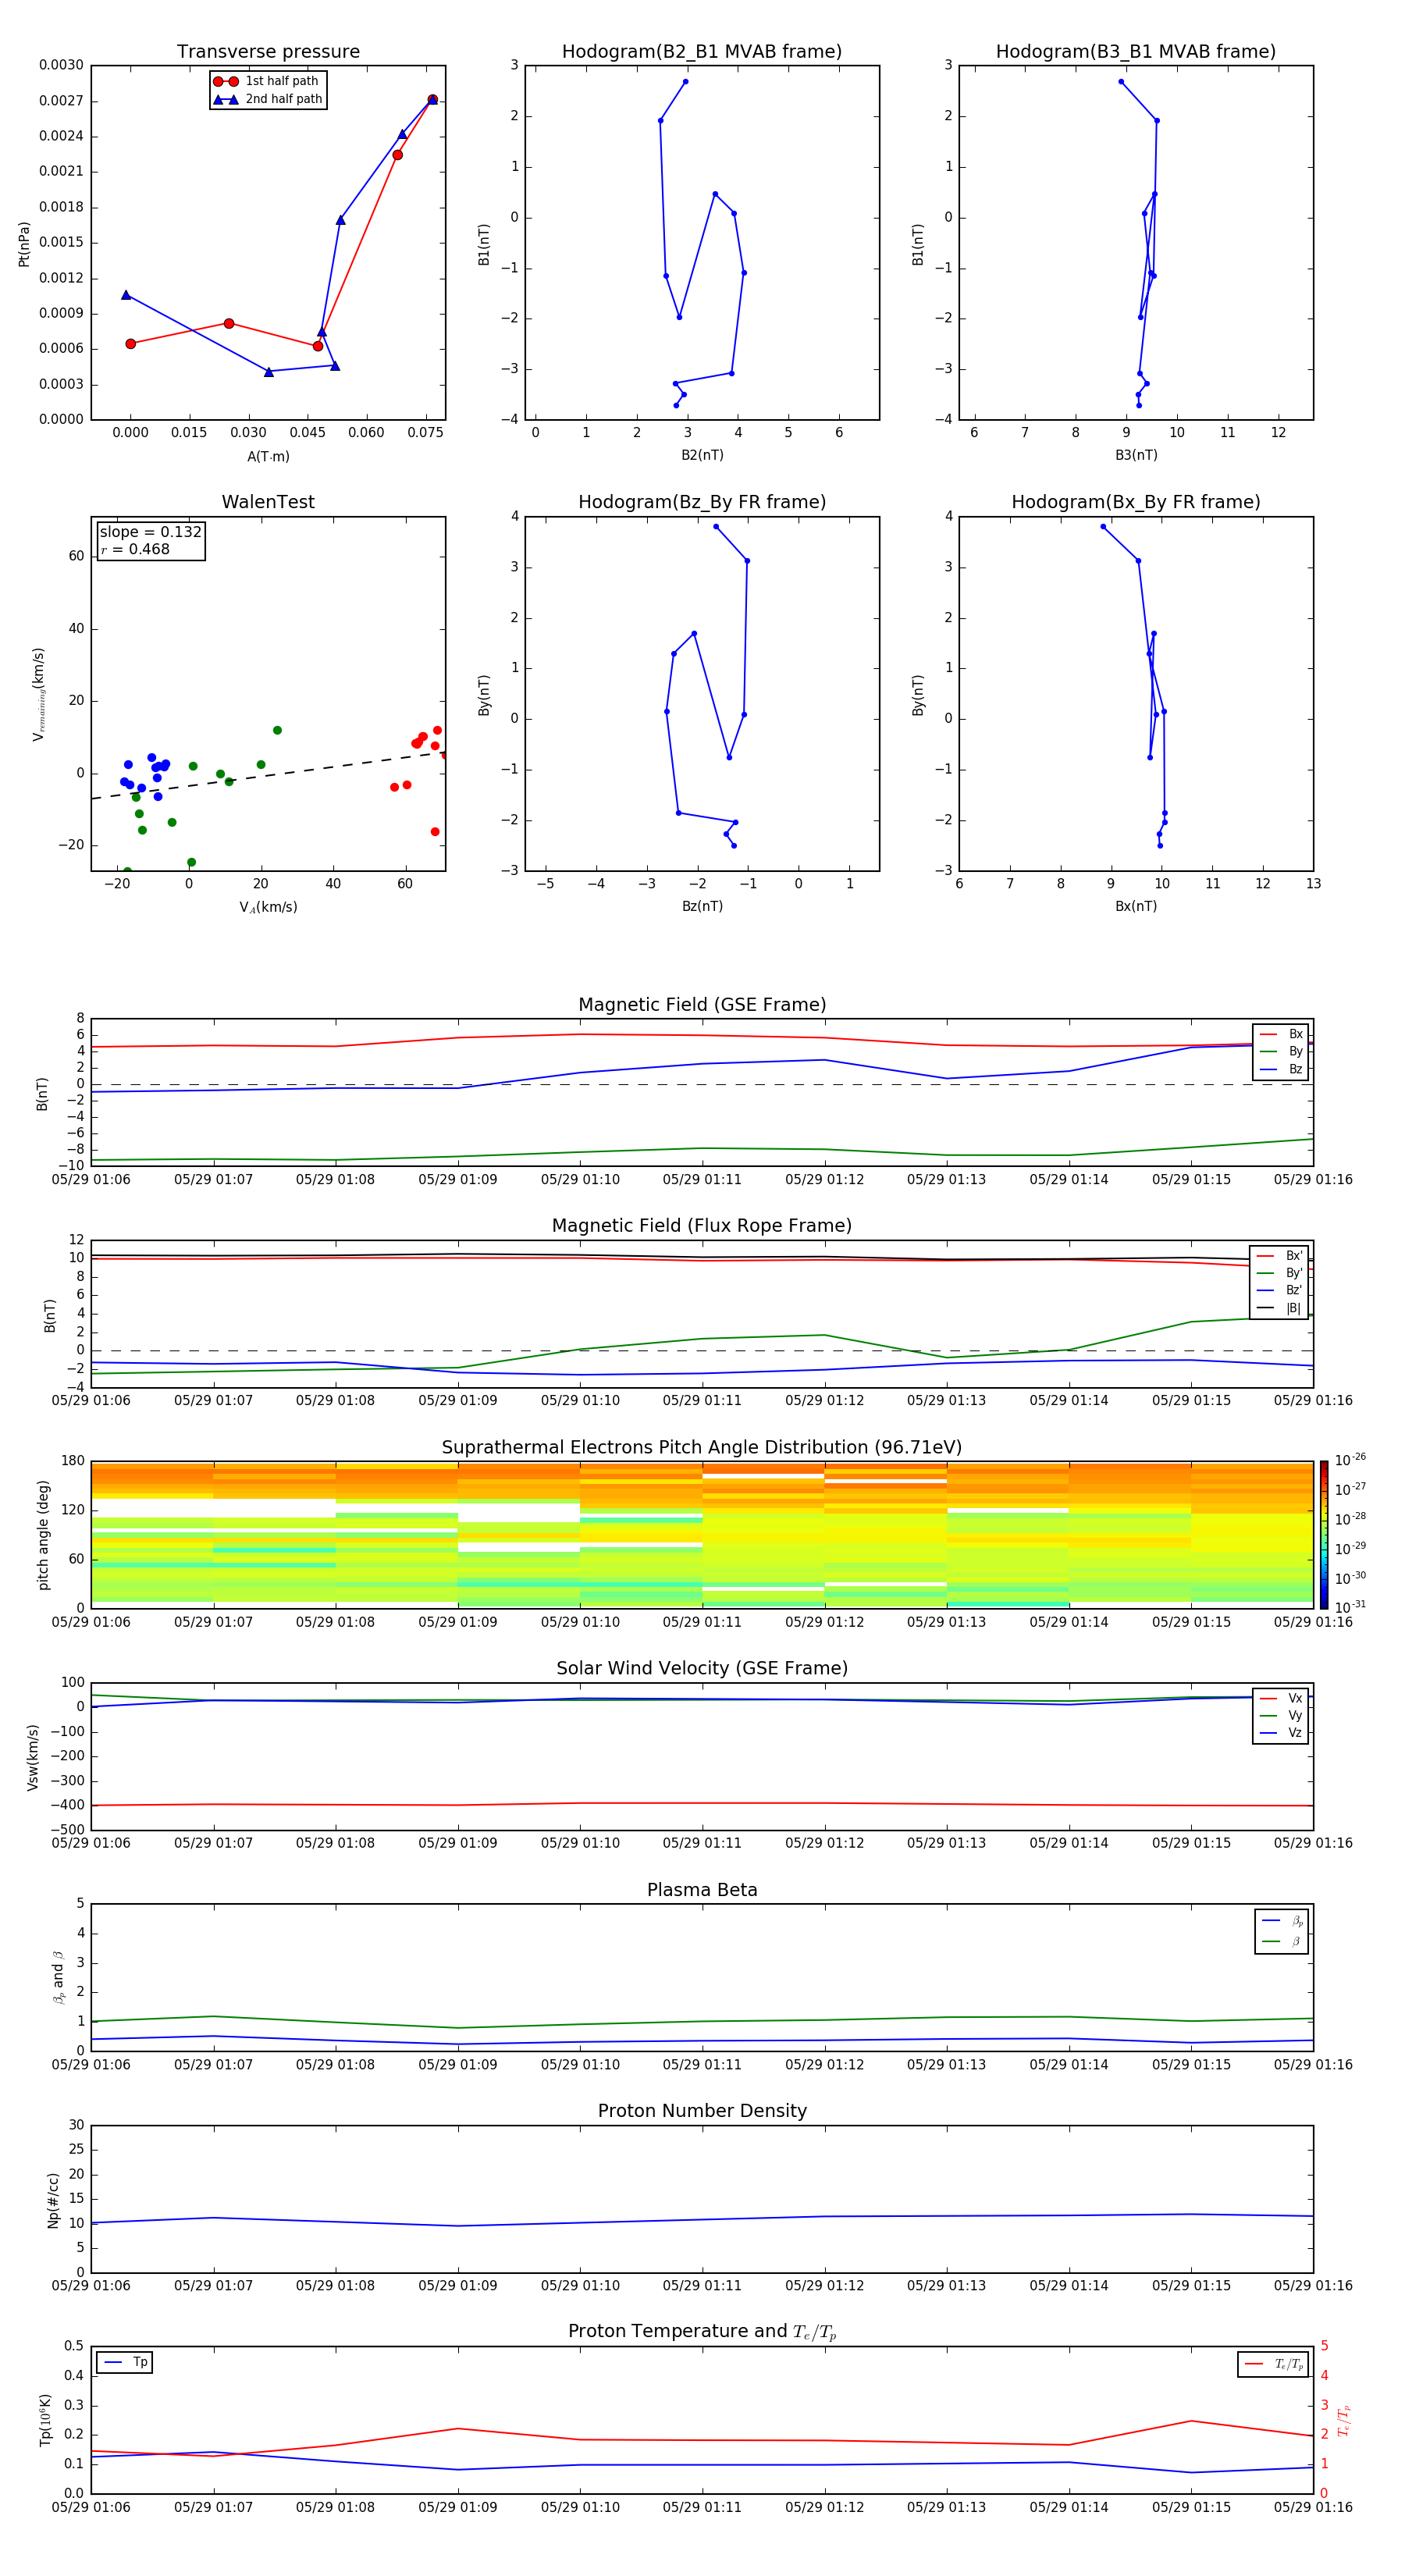This screenshot has width=1405, height=2576.
Task: Click the "A(T·m)" x-axis label
Action: coord(268,456)
